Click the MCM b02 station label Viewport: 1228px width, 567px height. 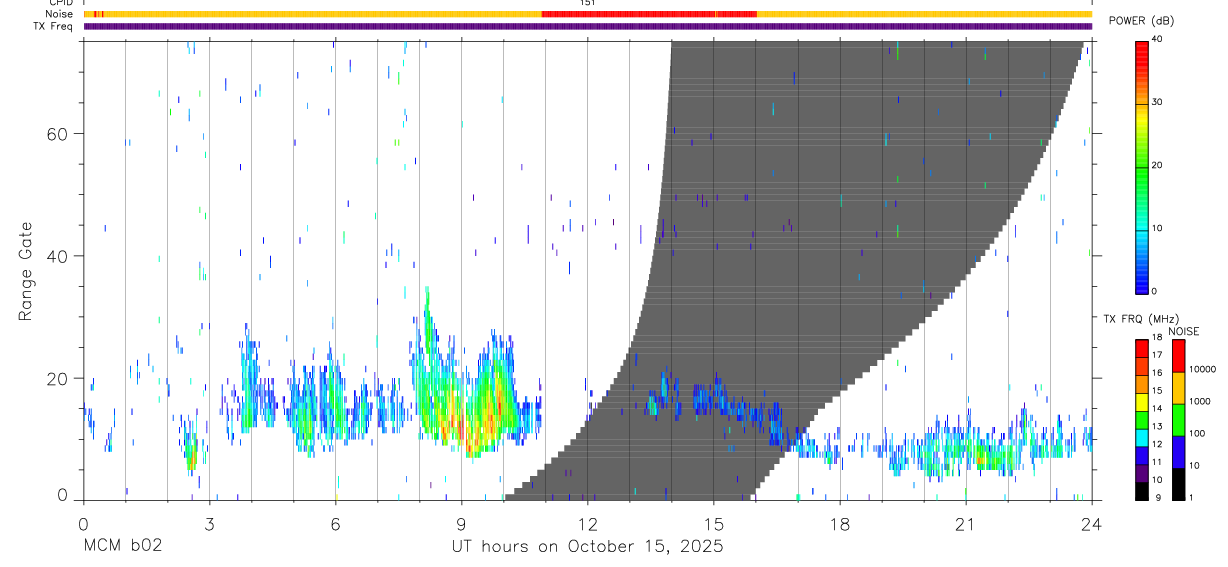tap(122, 546)
